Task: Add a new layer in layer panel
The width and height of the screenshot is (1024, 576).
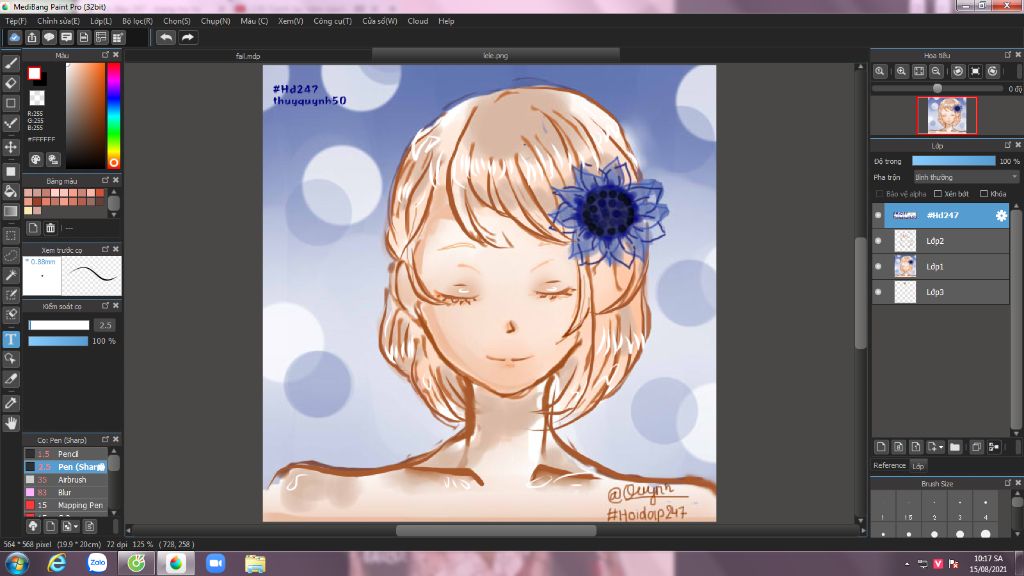Action: tap(881, 447)
